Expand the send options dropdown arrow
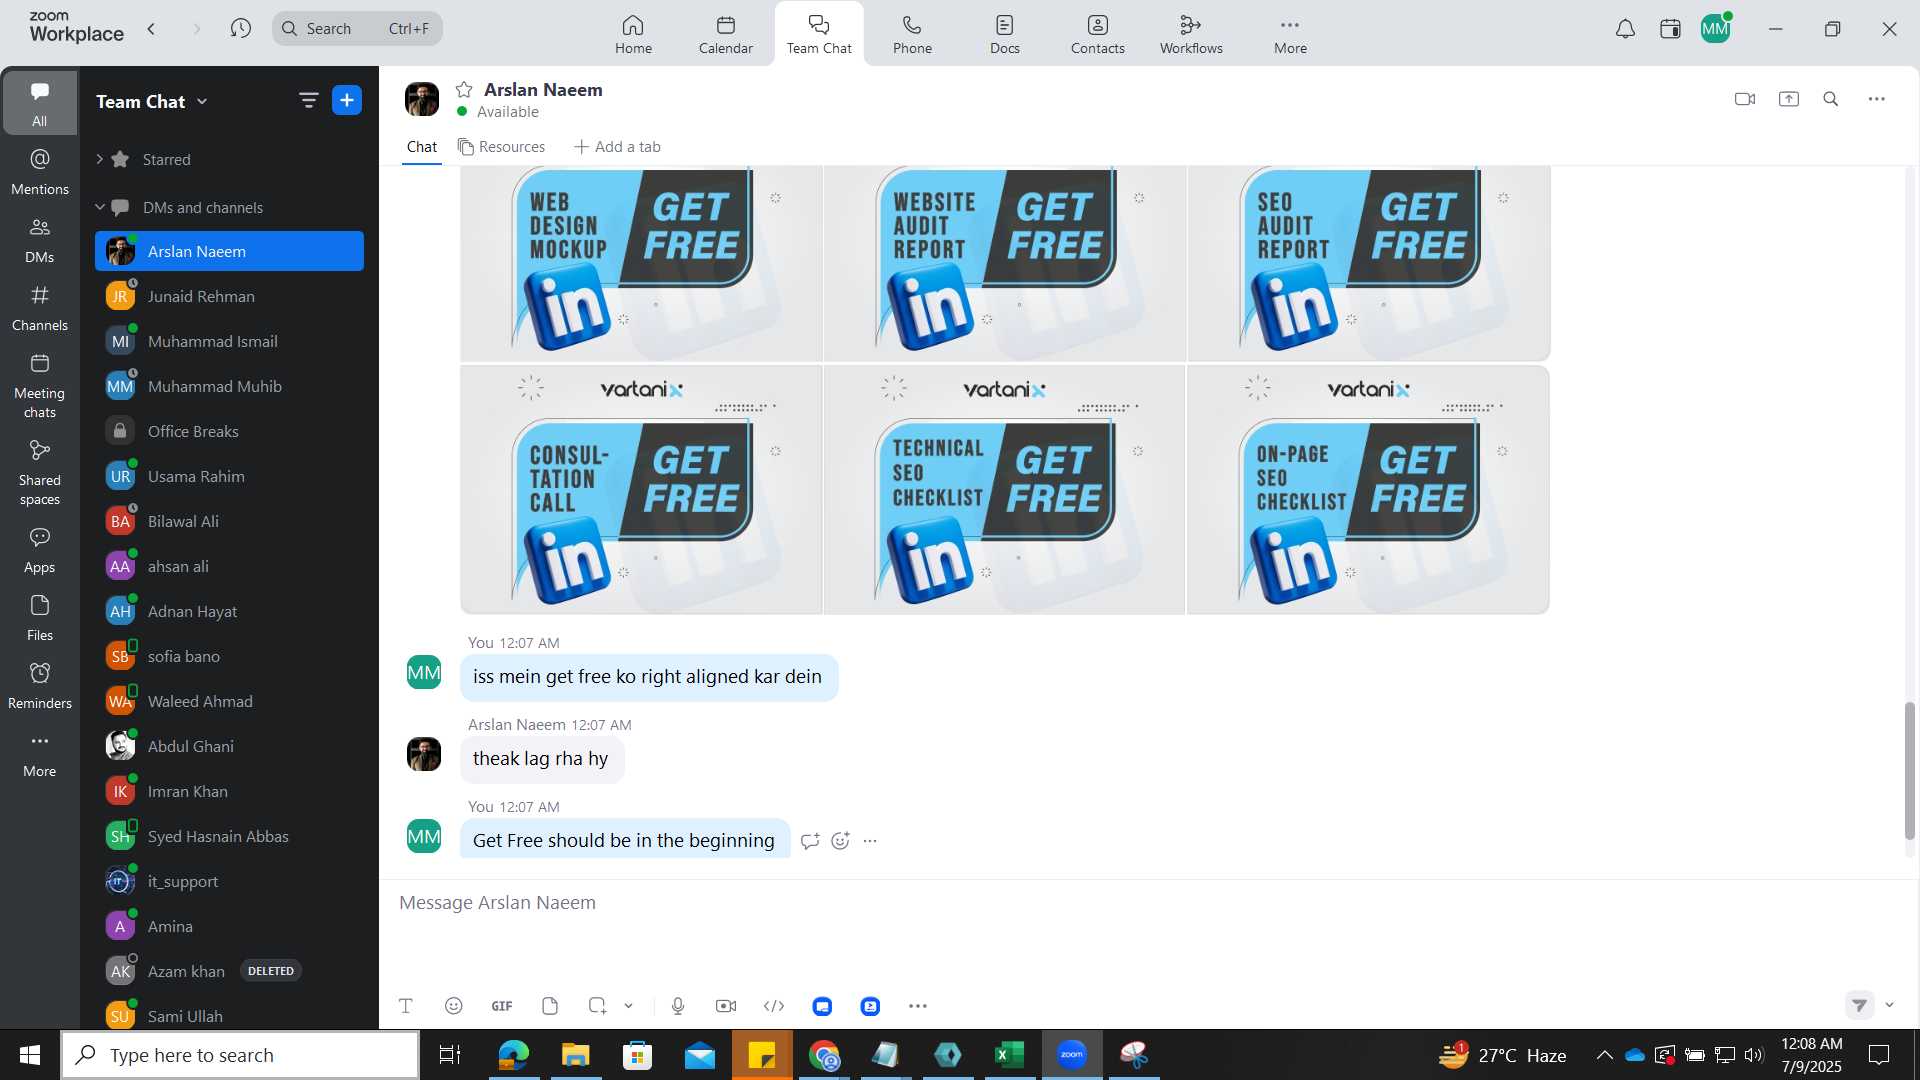 (x=1889, y=1005)
